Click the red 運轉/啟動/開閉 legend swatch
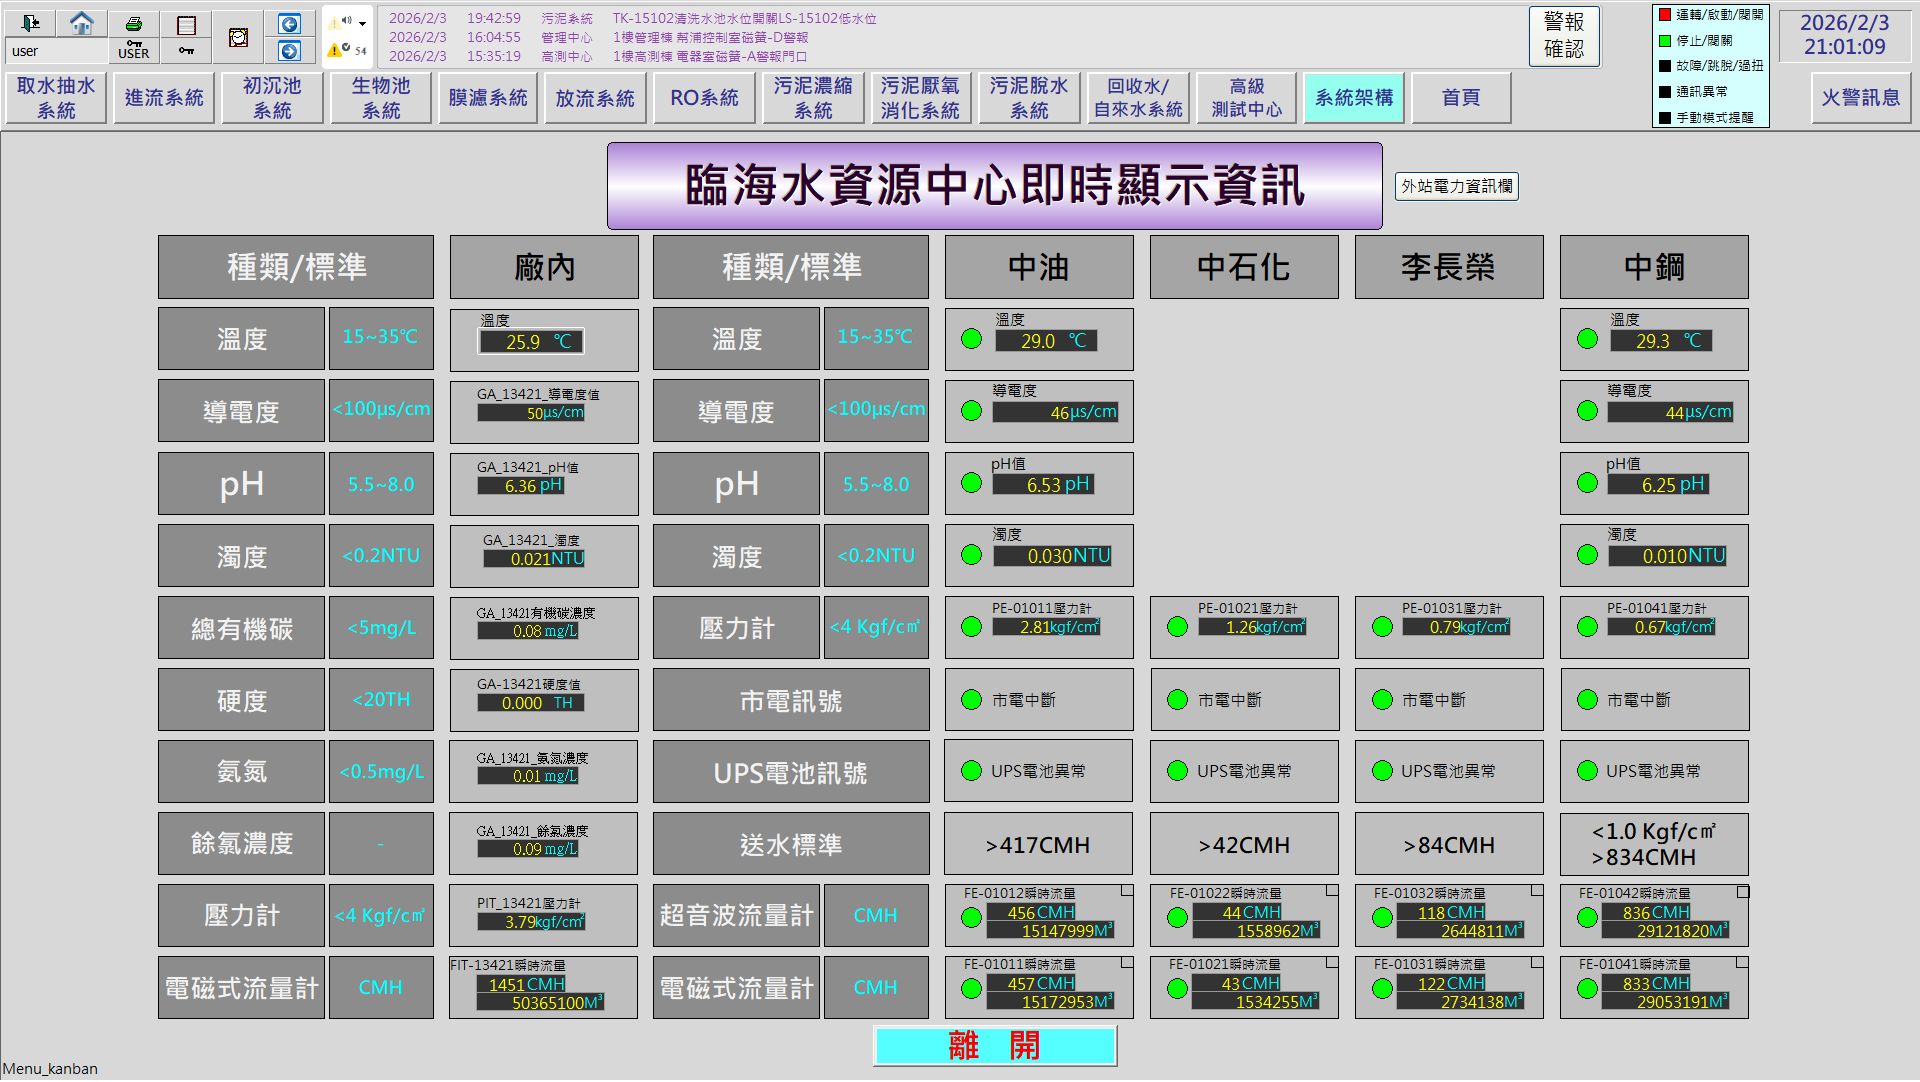This screenshot has height=1082, width=1920. coord(1665,14)
